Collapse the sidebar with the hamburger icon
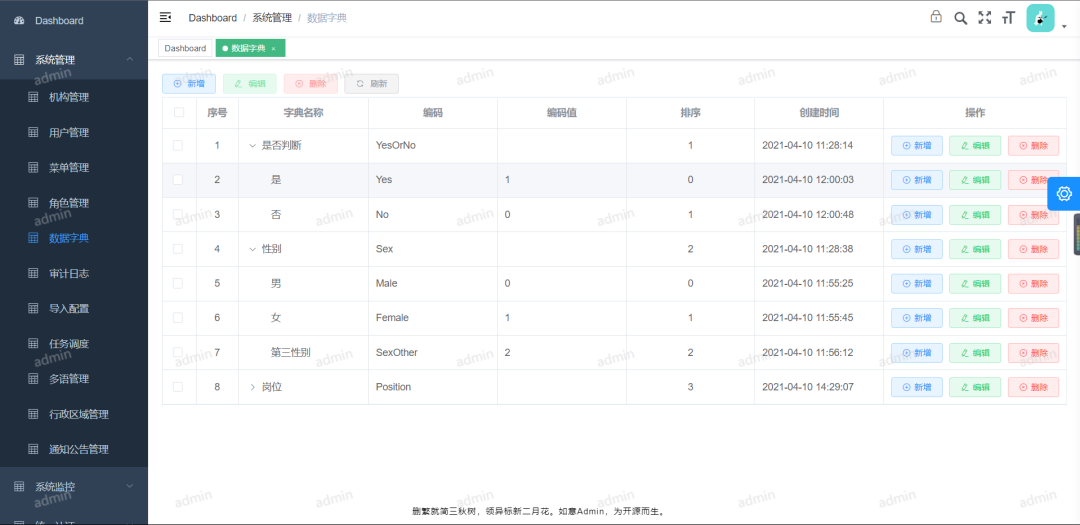 point(166,17)
